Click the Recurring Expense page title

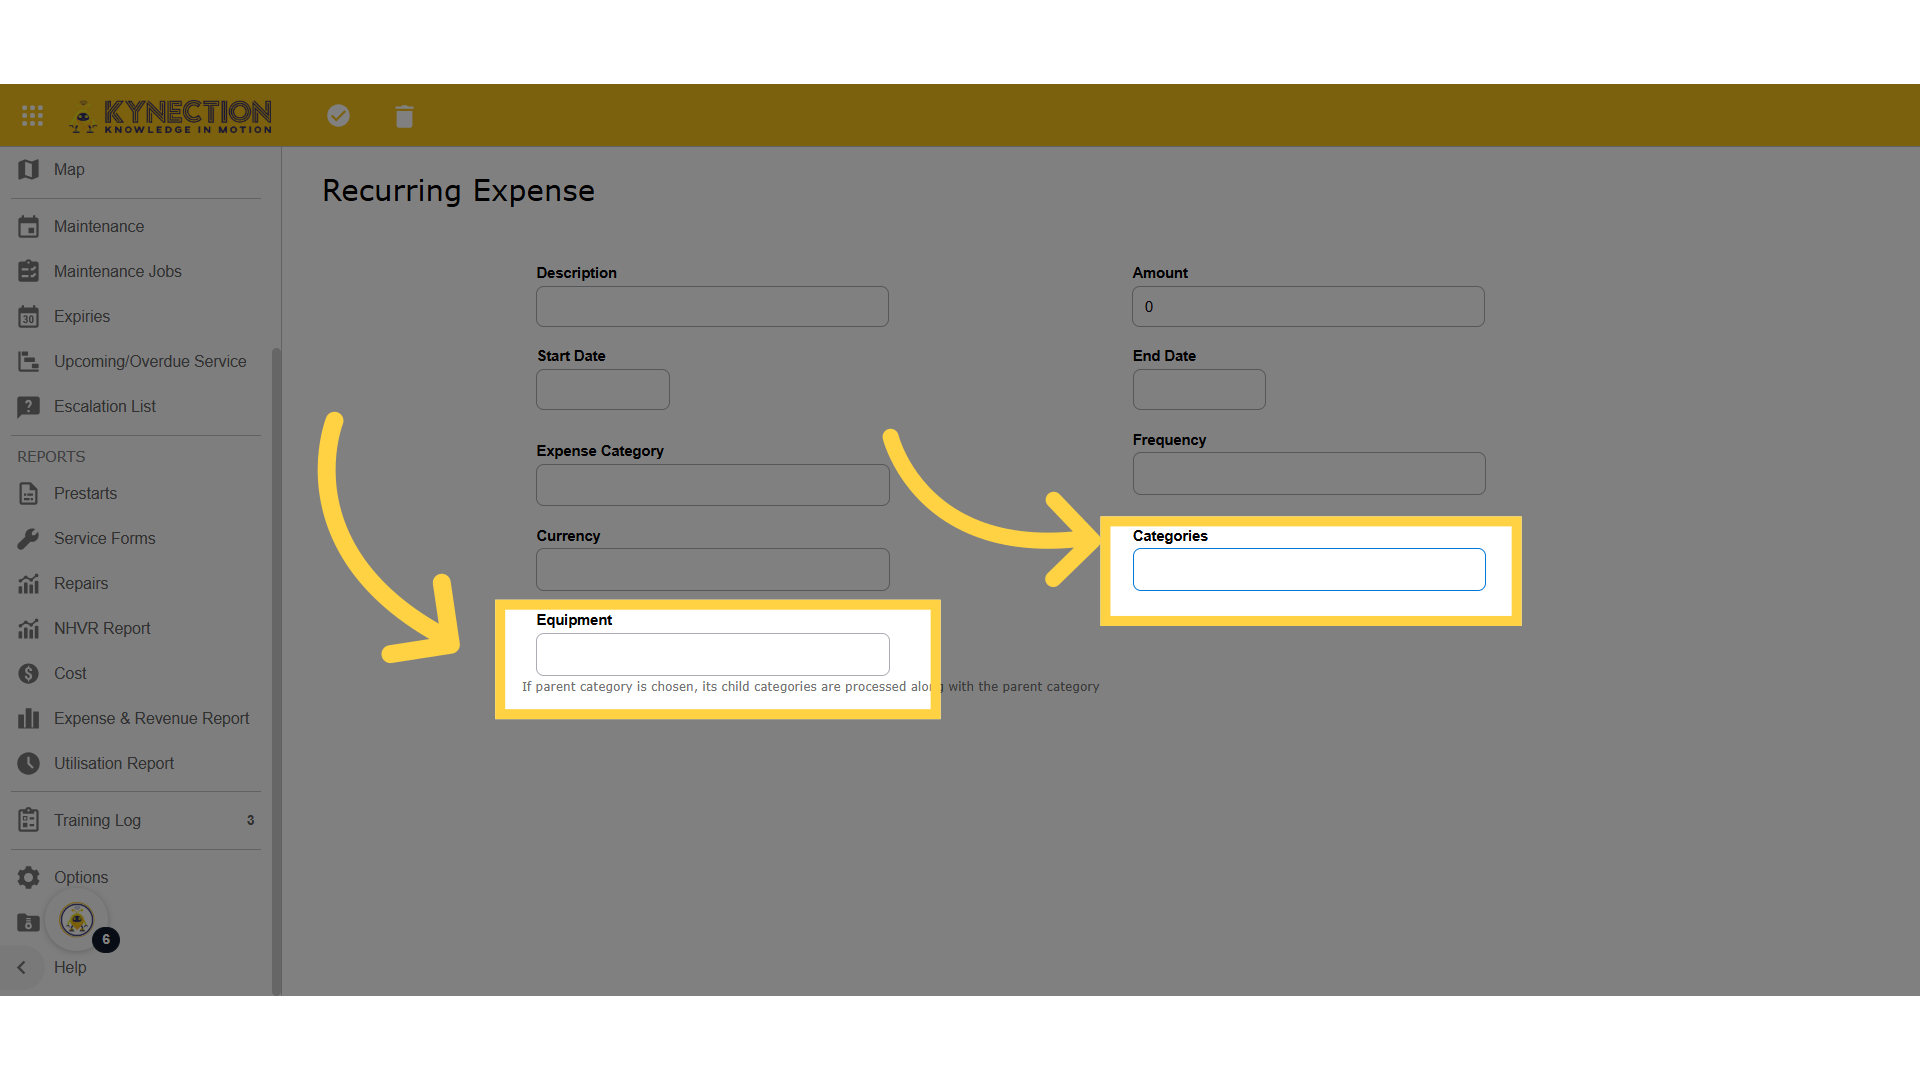[458, 191]
